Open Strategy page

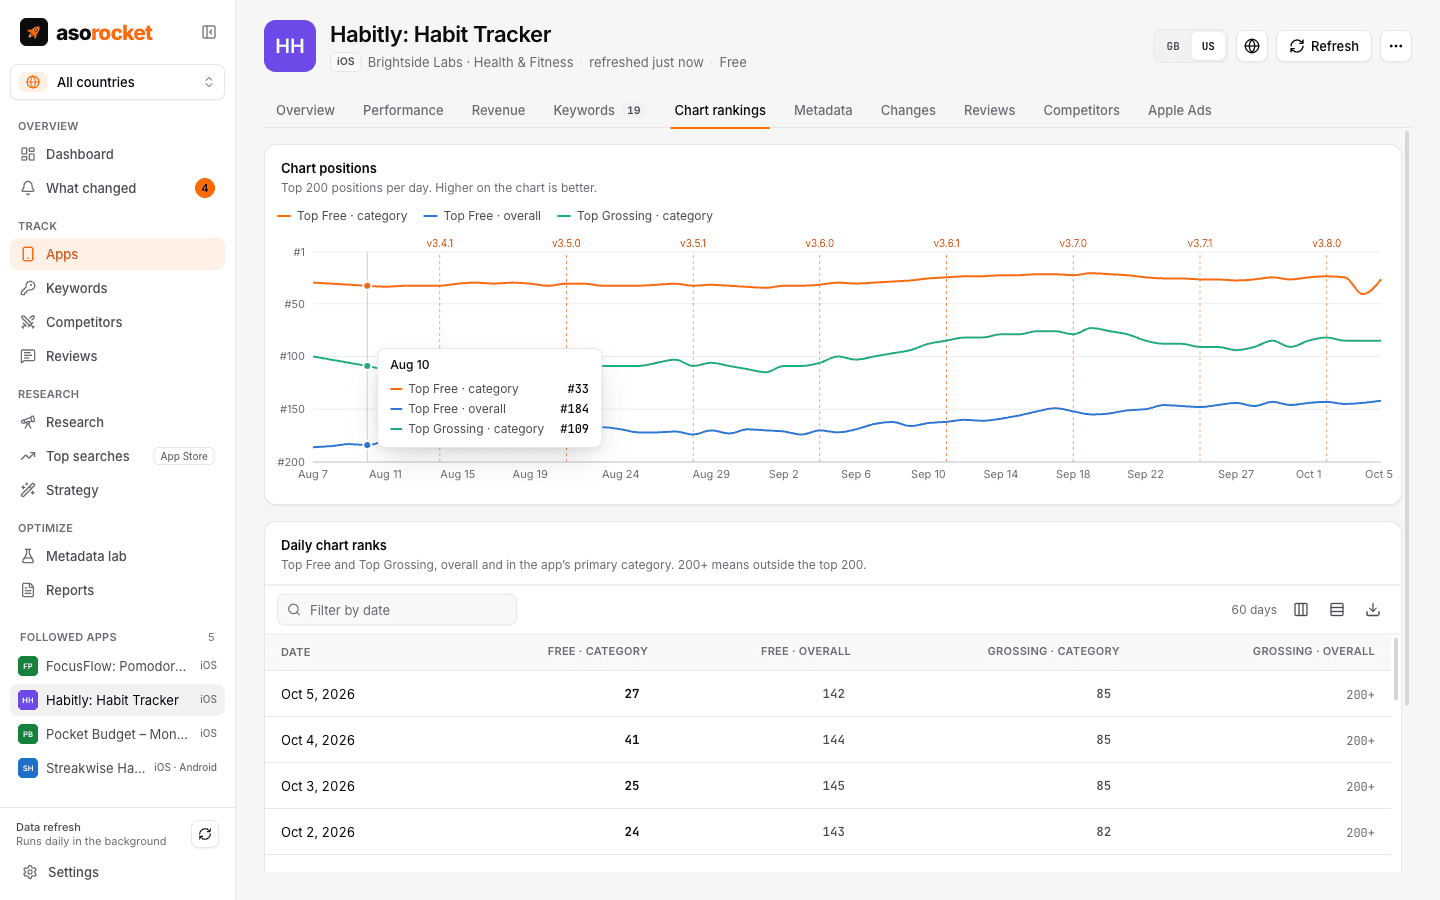click(x=117, y=490)
